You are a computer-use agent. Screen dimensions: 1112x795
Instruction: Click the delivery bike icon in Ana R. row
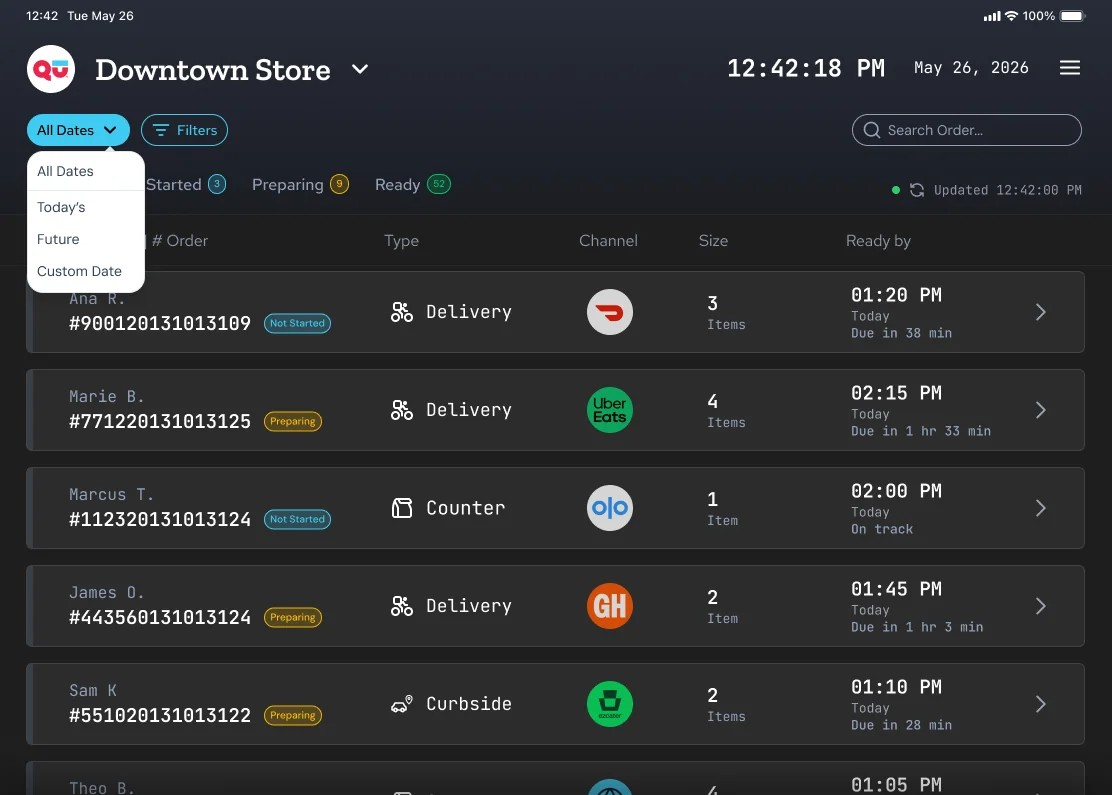tap(401, 312)
